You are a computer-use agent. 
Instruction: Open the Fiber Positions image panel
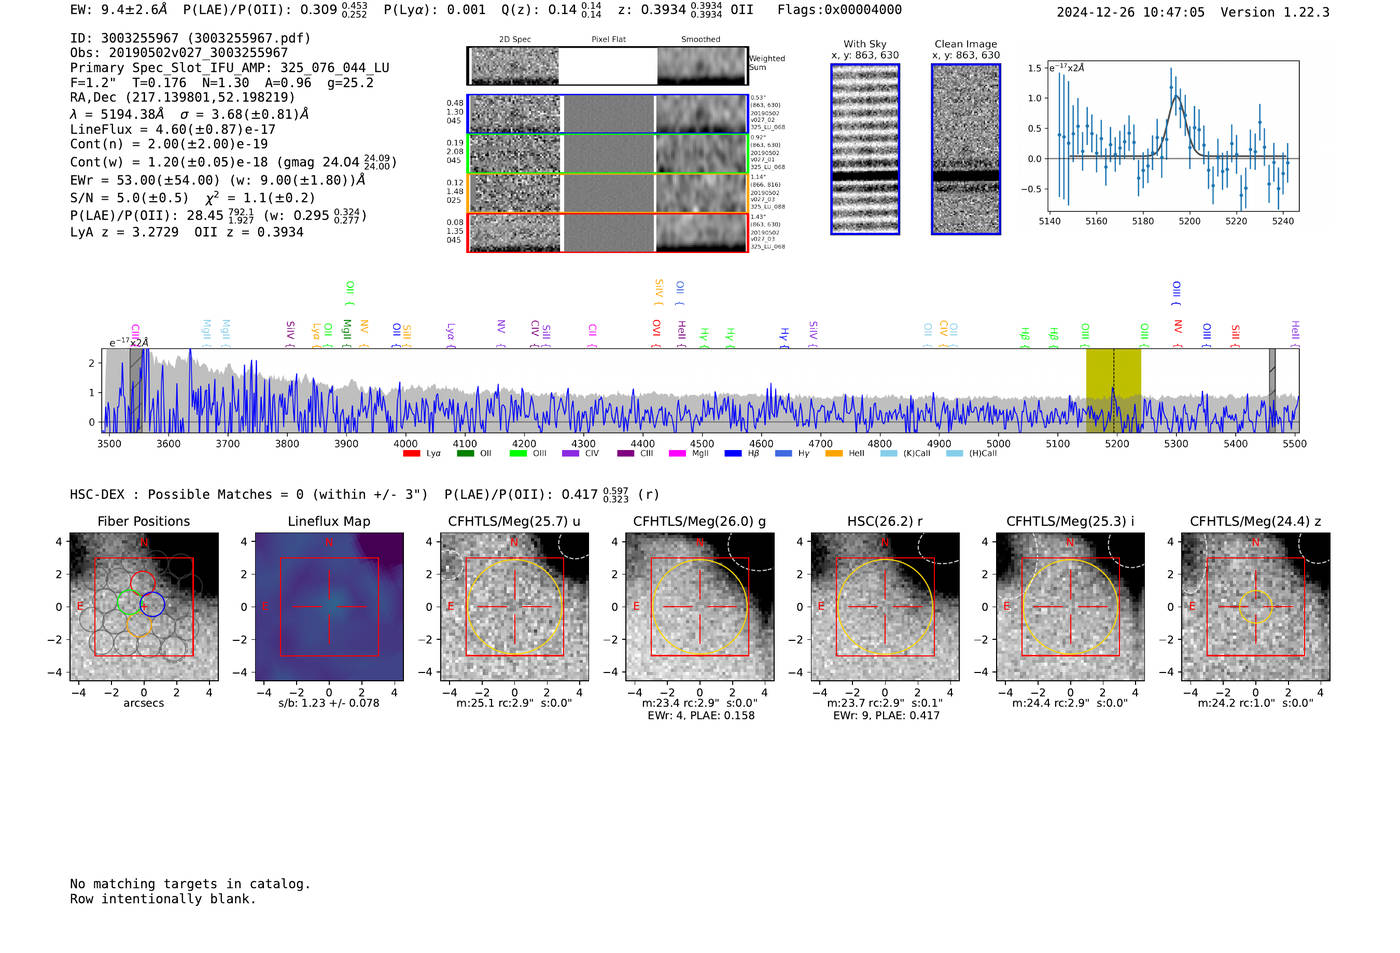click(144, 607)
